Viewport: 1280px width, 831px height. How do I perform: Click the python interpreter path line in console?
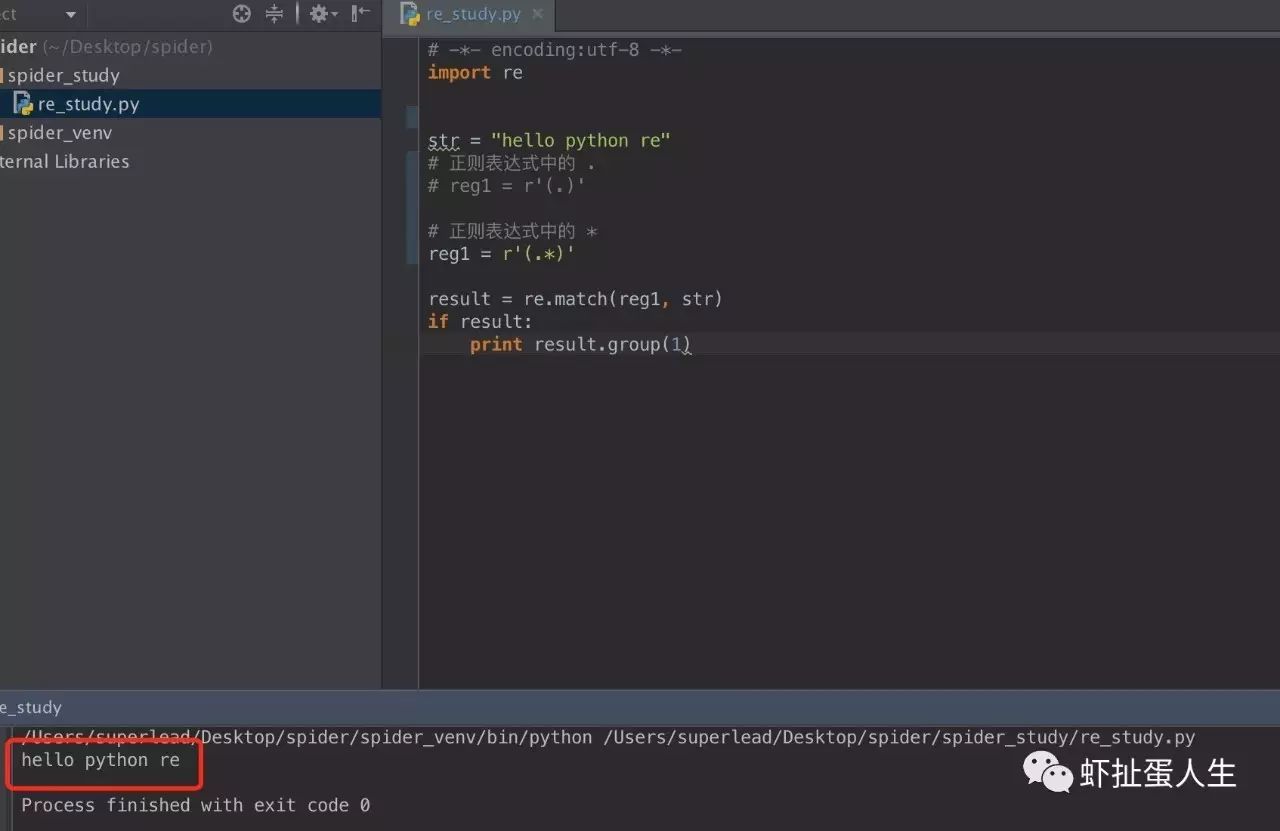tap(608, 737)
